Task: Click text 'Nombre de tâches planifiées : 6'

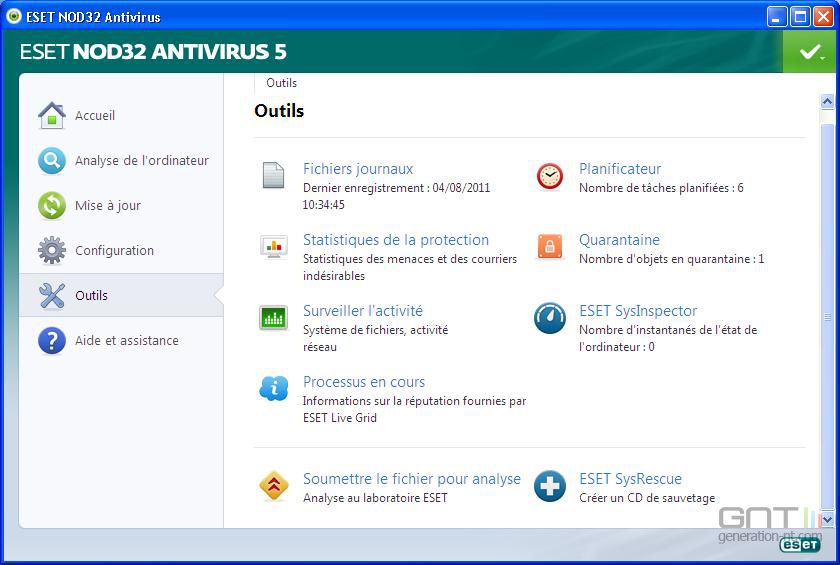Action: [661, 188]
